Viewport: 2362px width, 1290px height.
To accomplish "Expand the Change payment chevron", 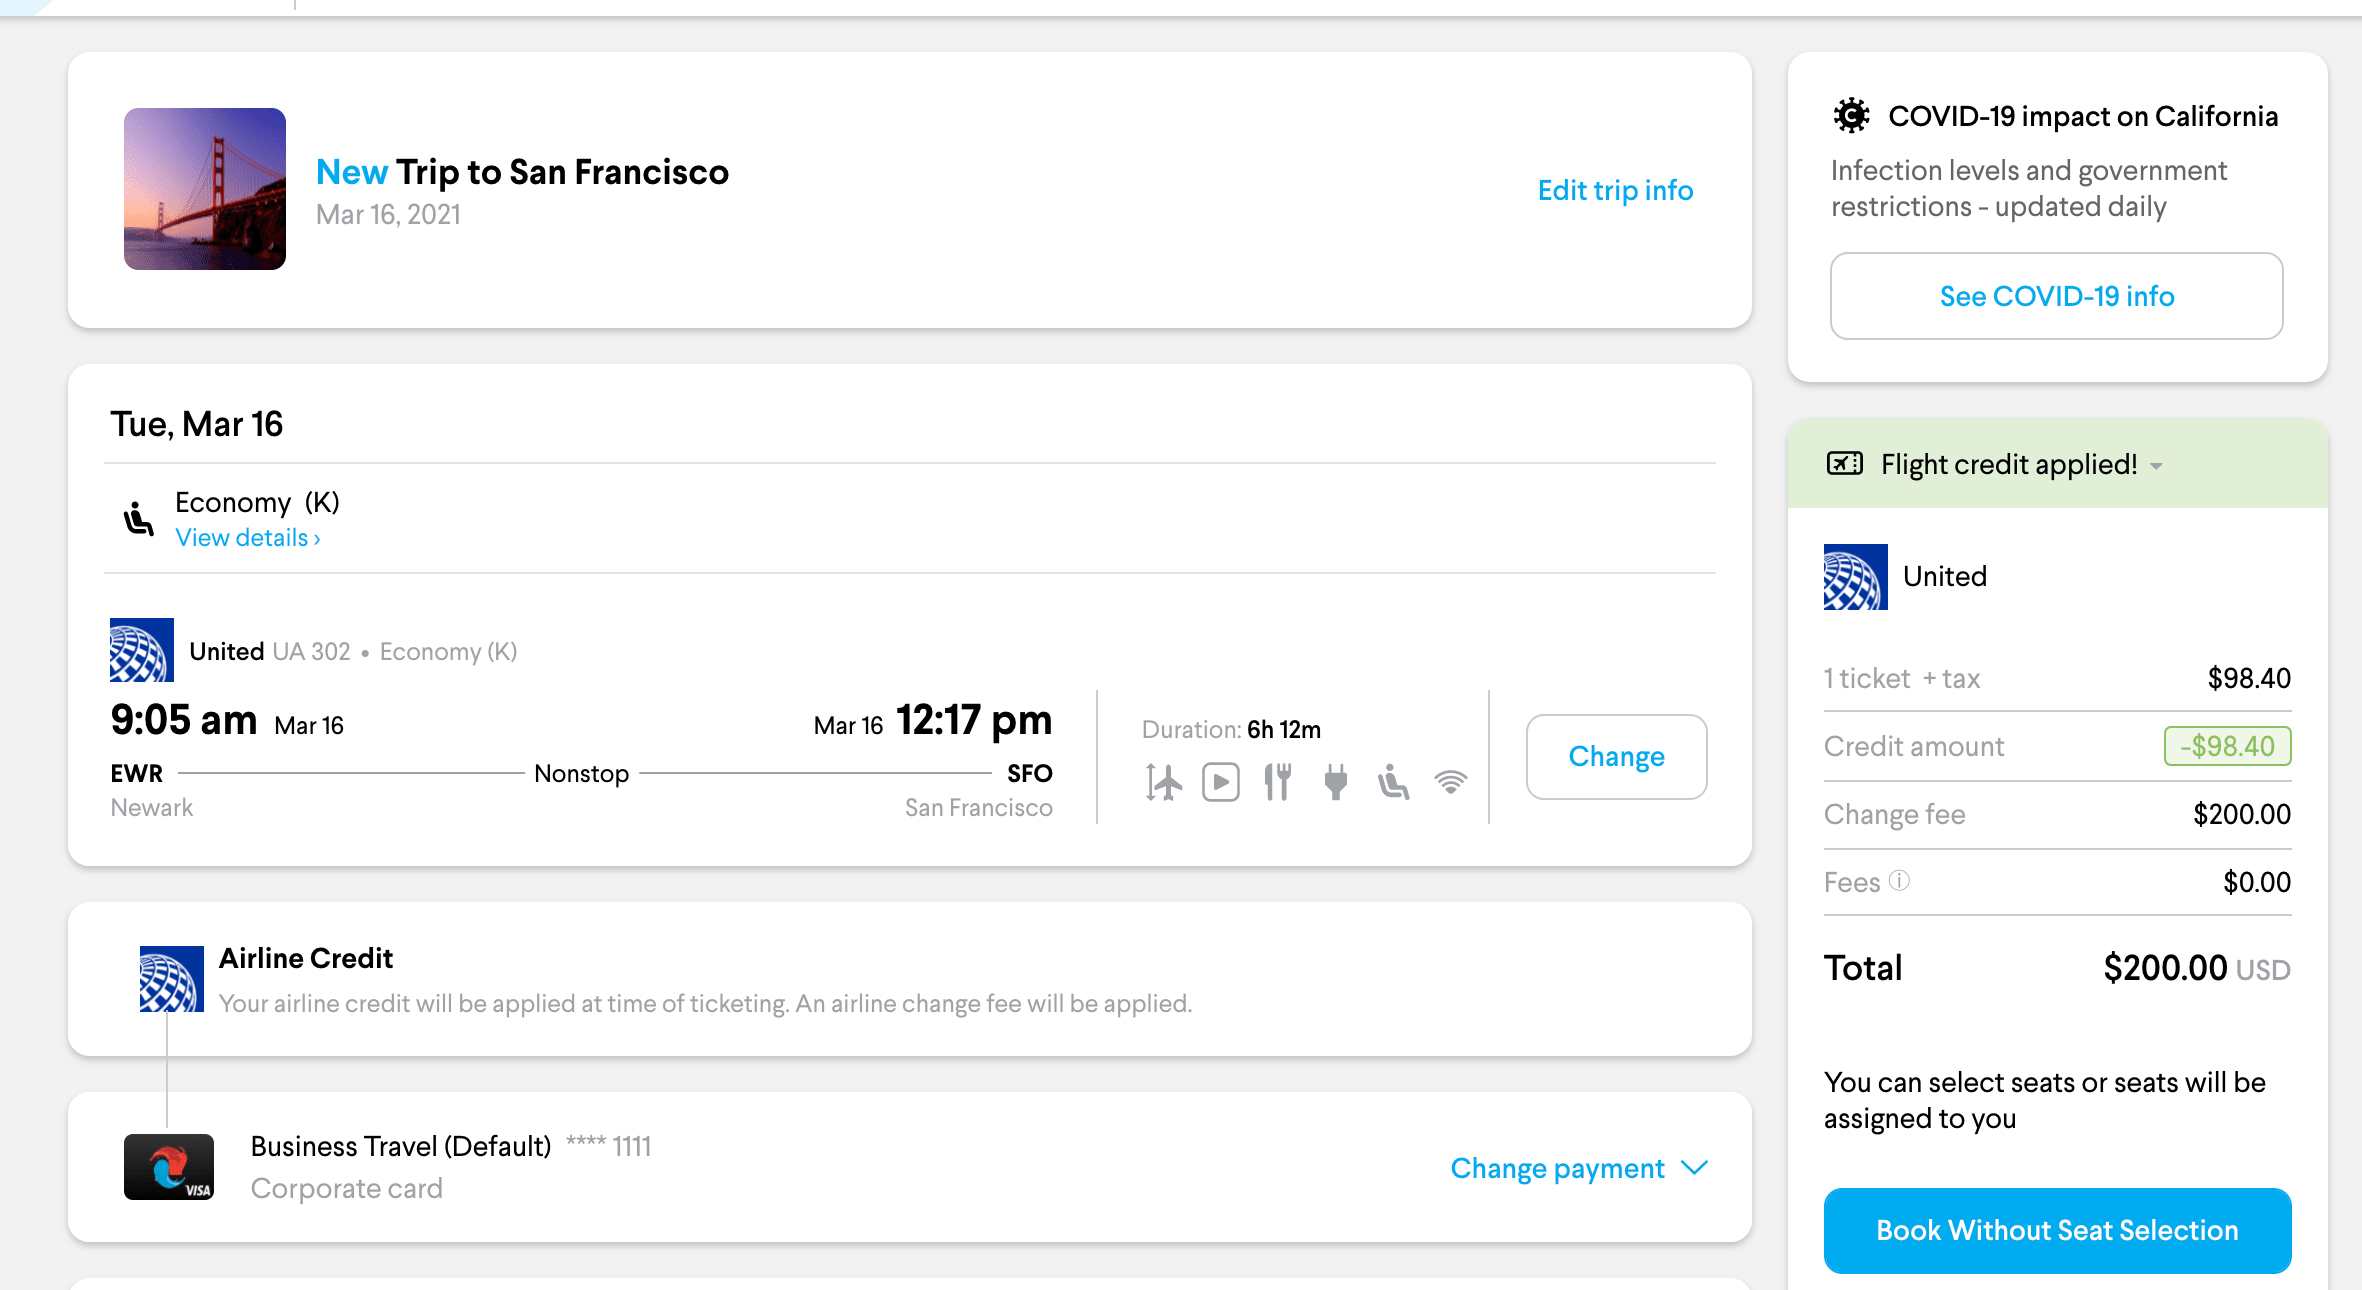I will [x=1694, y=1168].
